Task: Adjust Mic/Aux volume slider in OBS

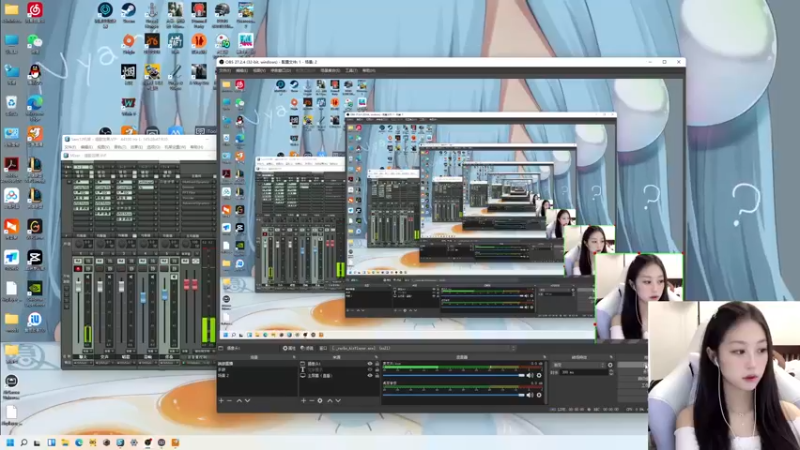Action: click(454, 376)
